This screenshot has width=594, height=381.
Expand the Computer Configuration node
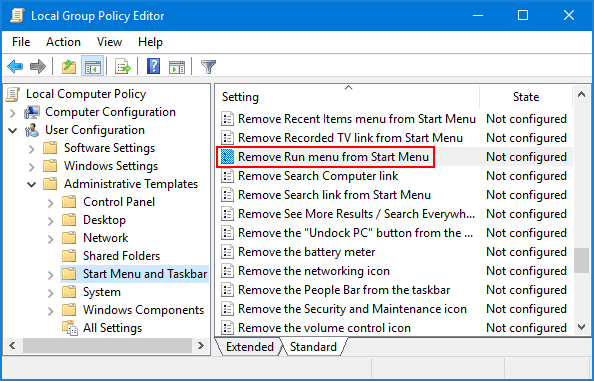point(13,112)
